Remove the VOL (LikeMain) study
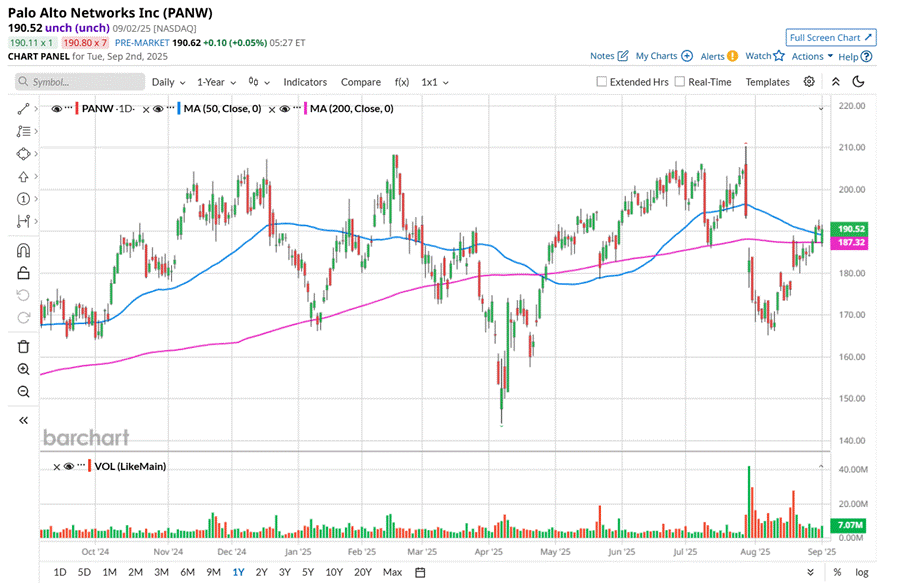The image size is (903, 586). [56, 467]
